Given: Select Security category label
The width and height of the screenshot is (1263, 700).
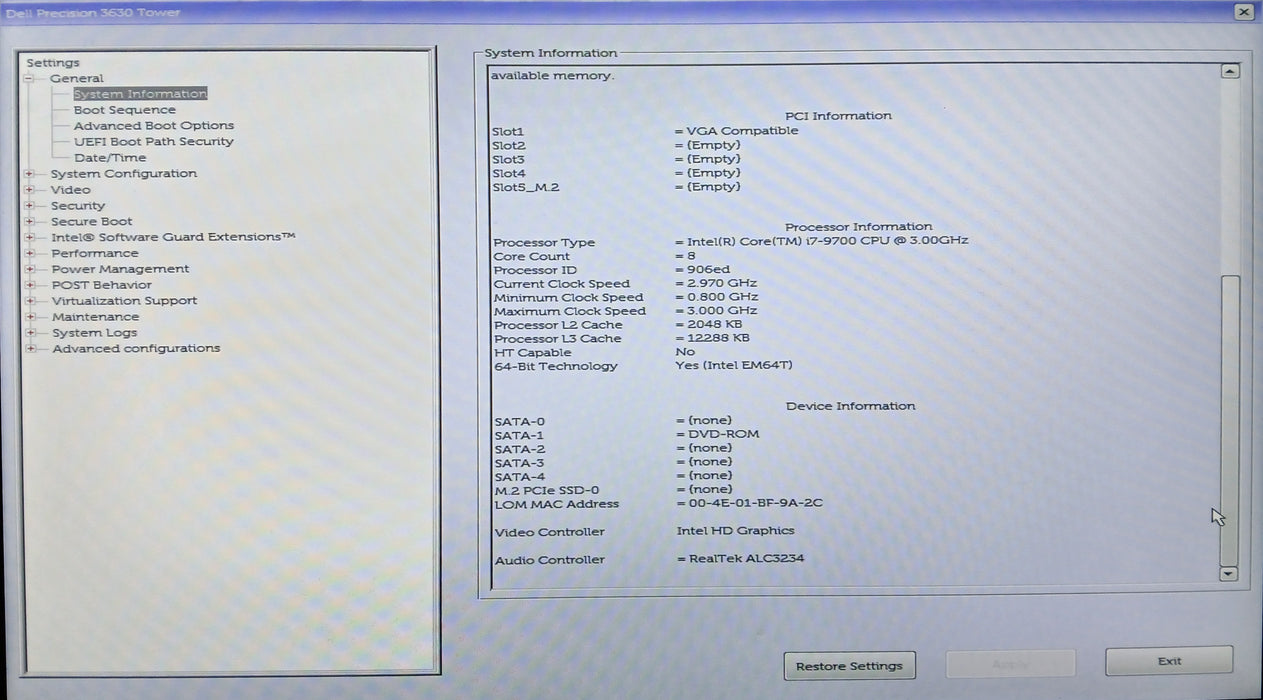Looking at the screenshot, I should (78, 206).
